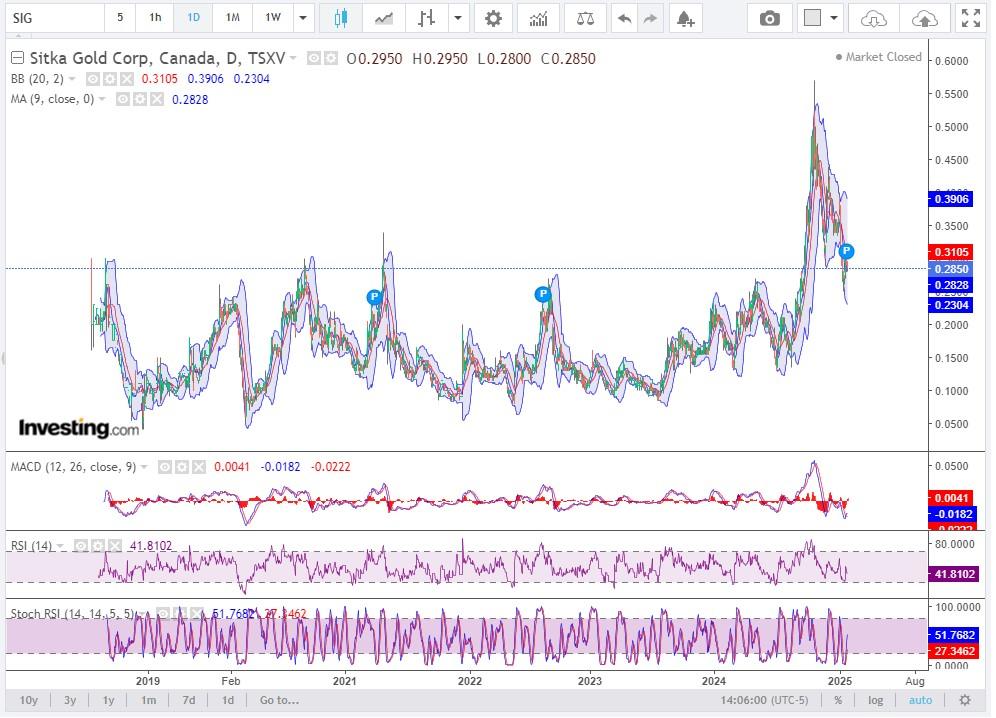Open MA indicator settings gear
The width and height of the screenshot is (996, 718).
pos(140,100)
